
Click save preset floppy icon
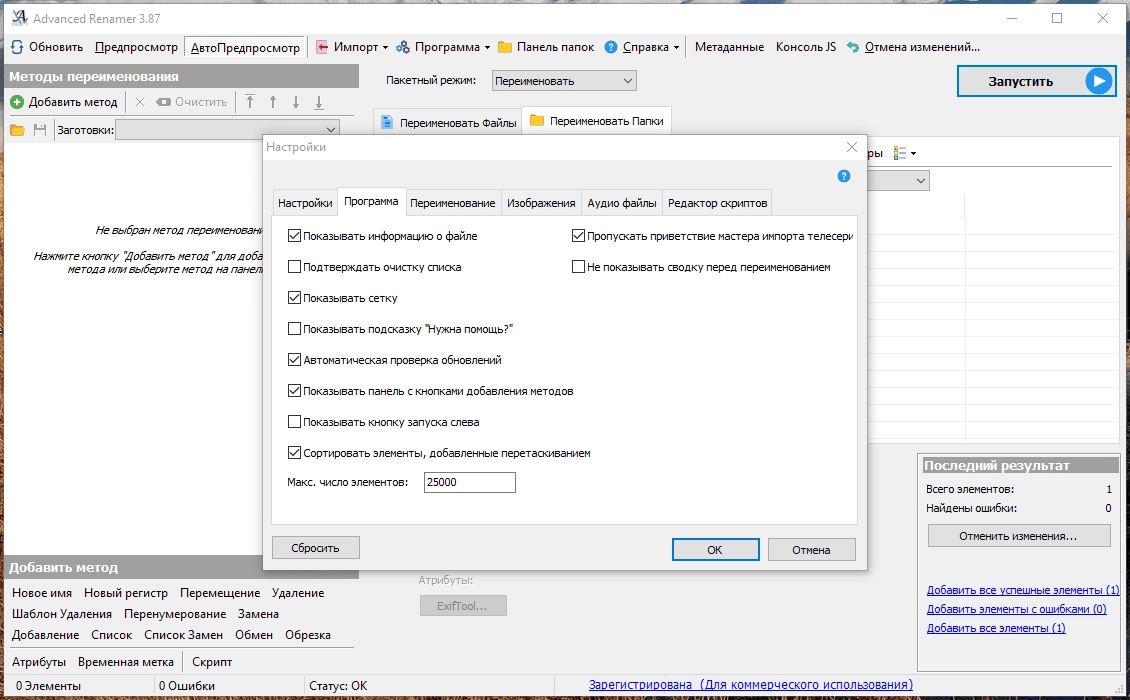click(x=40, y=130)
